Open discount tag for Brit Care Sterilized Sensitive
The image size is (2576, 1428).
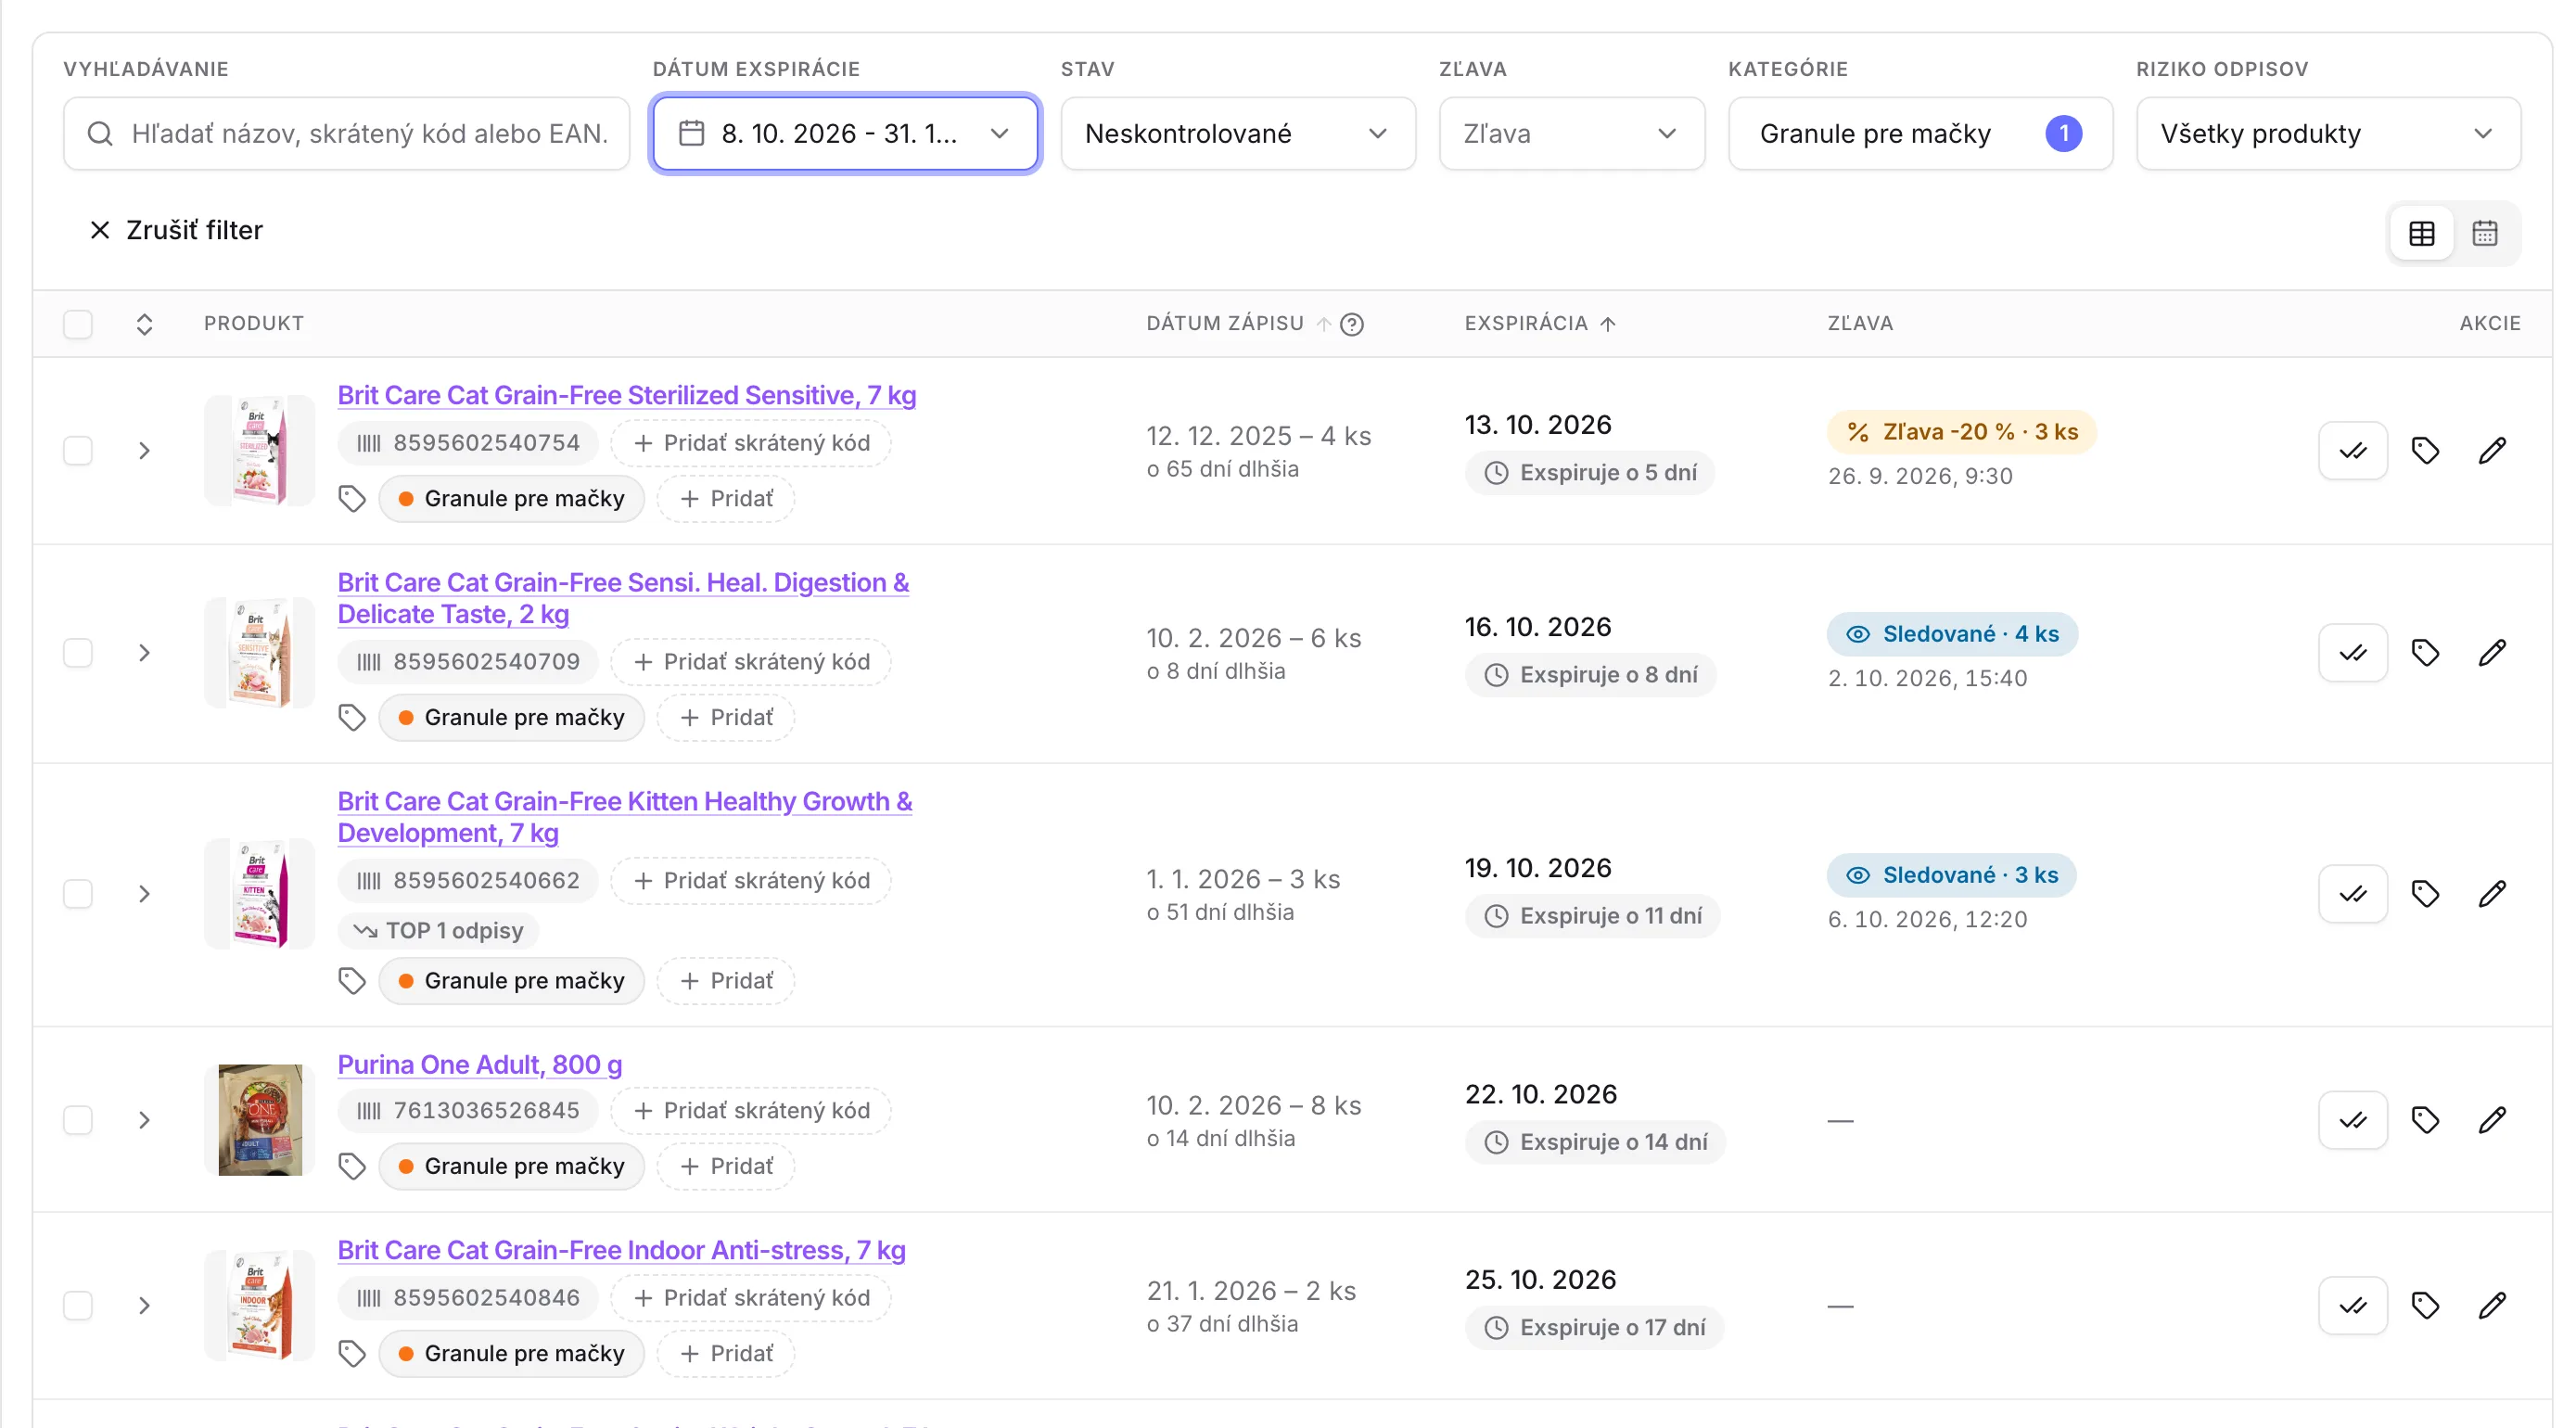click(2425, 451)
